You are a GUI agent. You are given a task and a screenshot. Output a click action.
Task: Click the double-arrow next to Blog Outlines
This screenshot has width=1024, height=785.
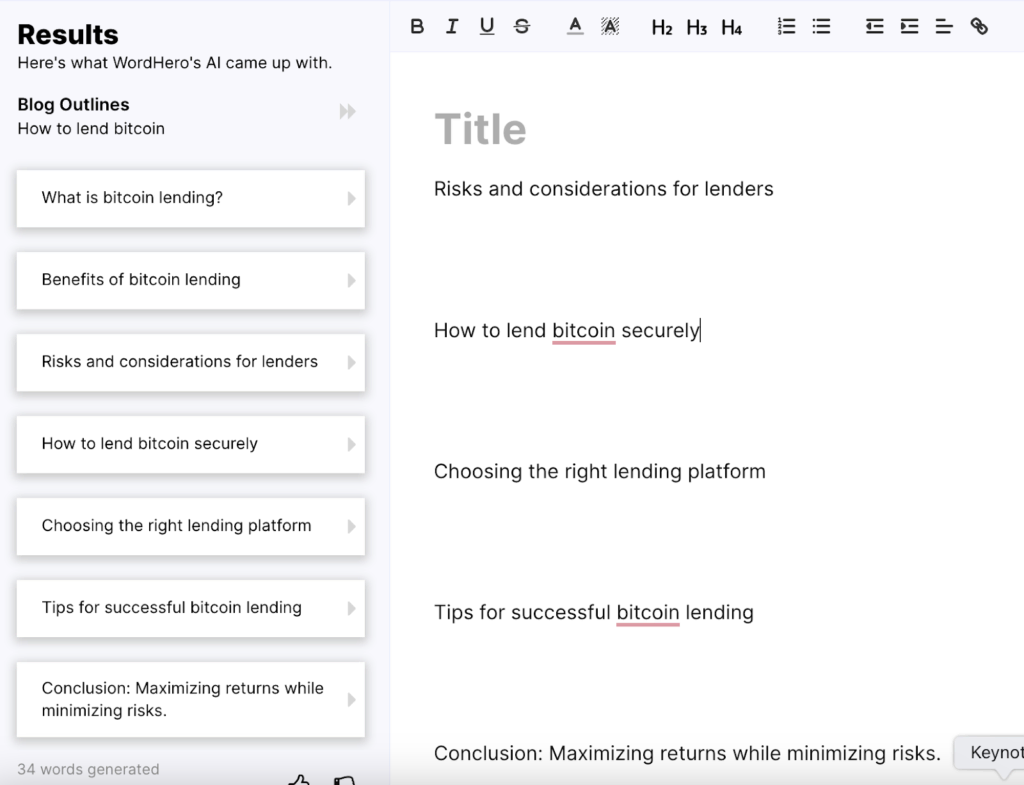pyautogui.click(x=347, y=111)
